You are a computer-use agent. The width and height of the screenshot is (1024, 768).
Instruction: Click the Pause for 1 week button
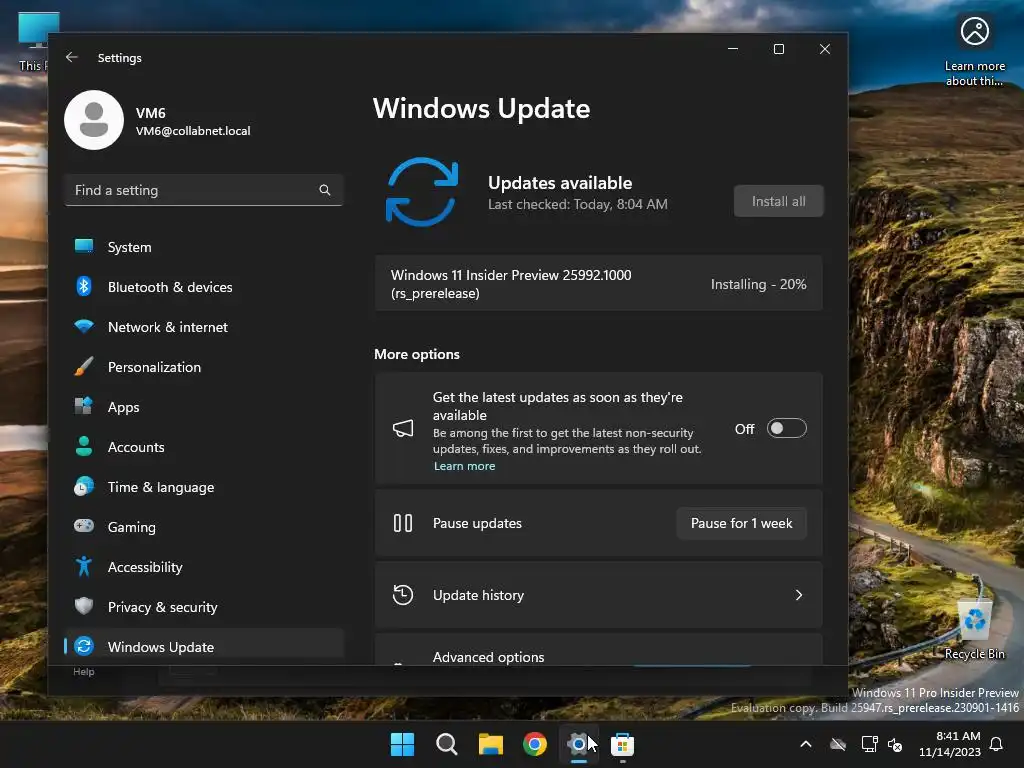point(741,523)
